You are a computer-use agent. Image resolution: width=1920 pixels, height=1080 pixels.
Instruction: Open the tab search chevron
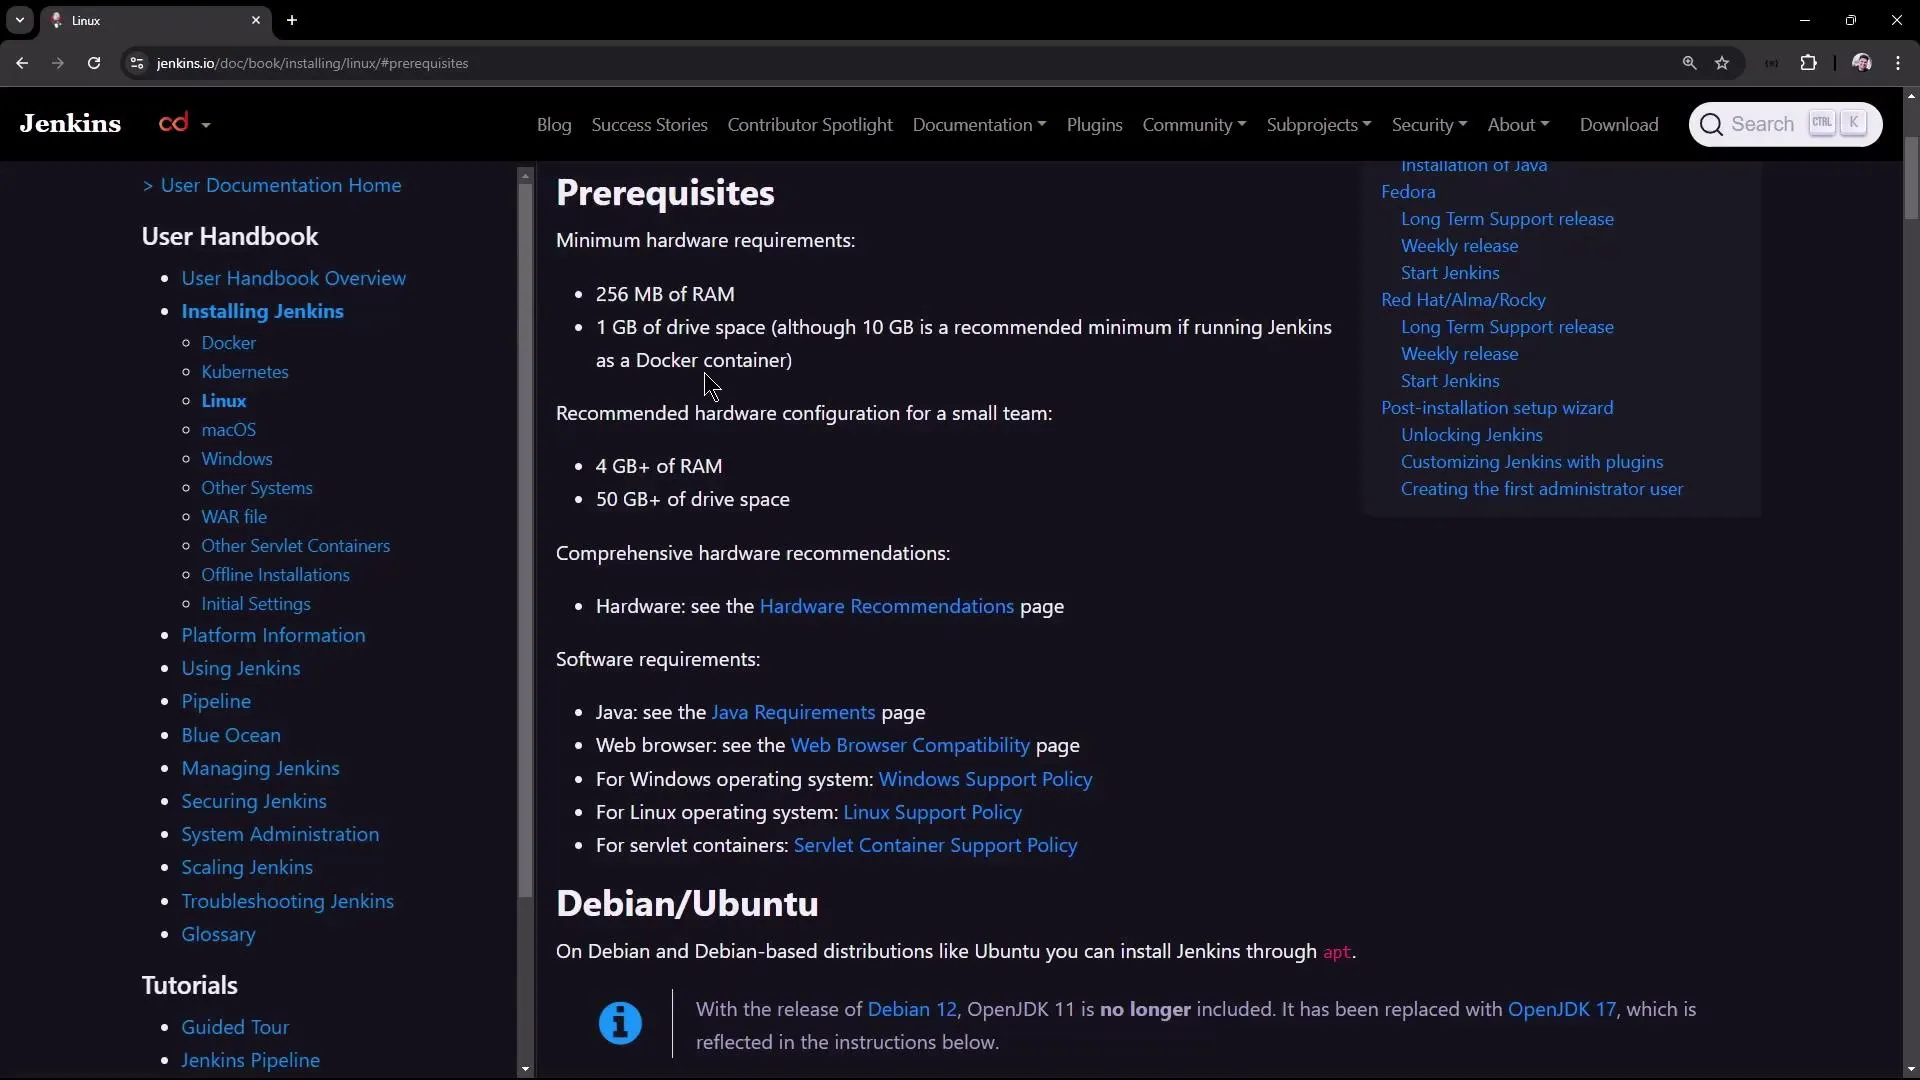coord(19,20)
